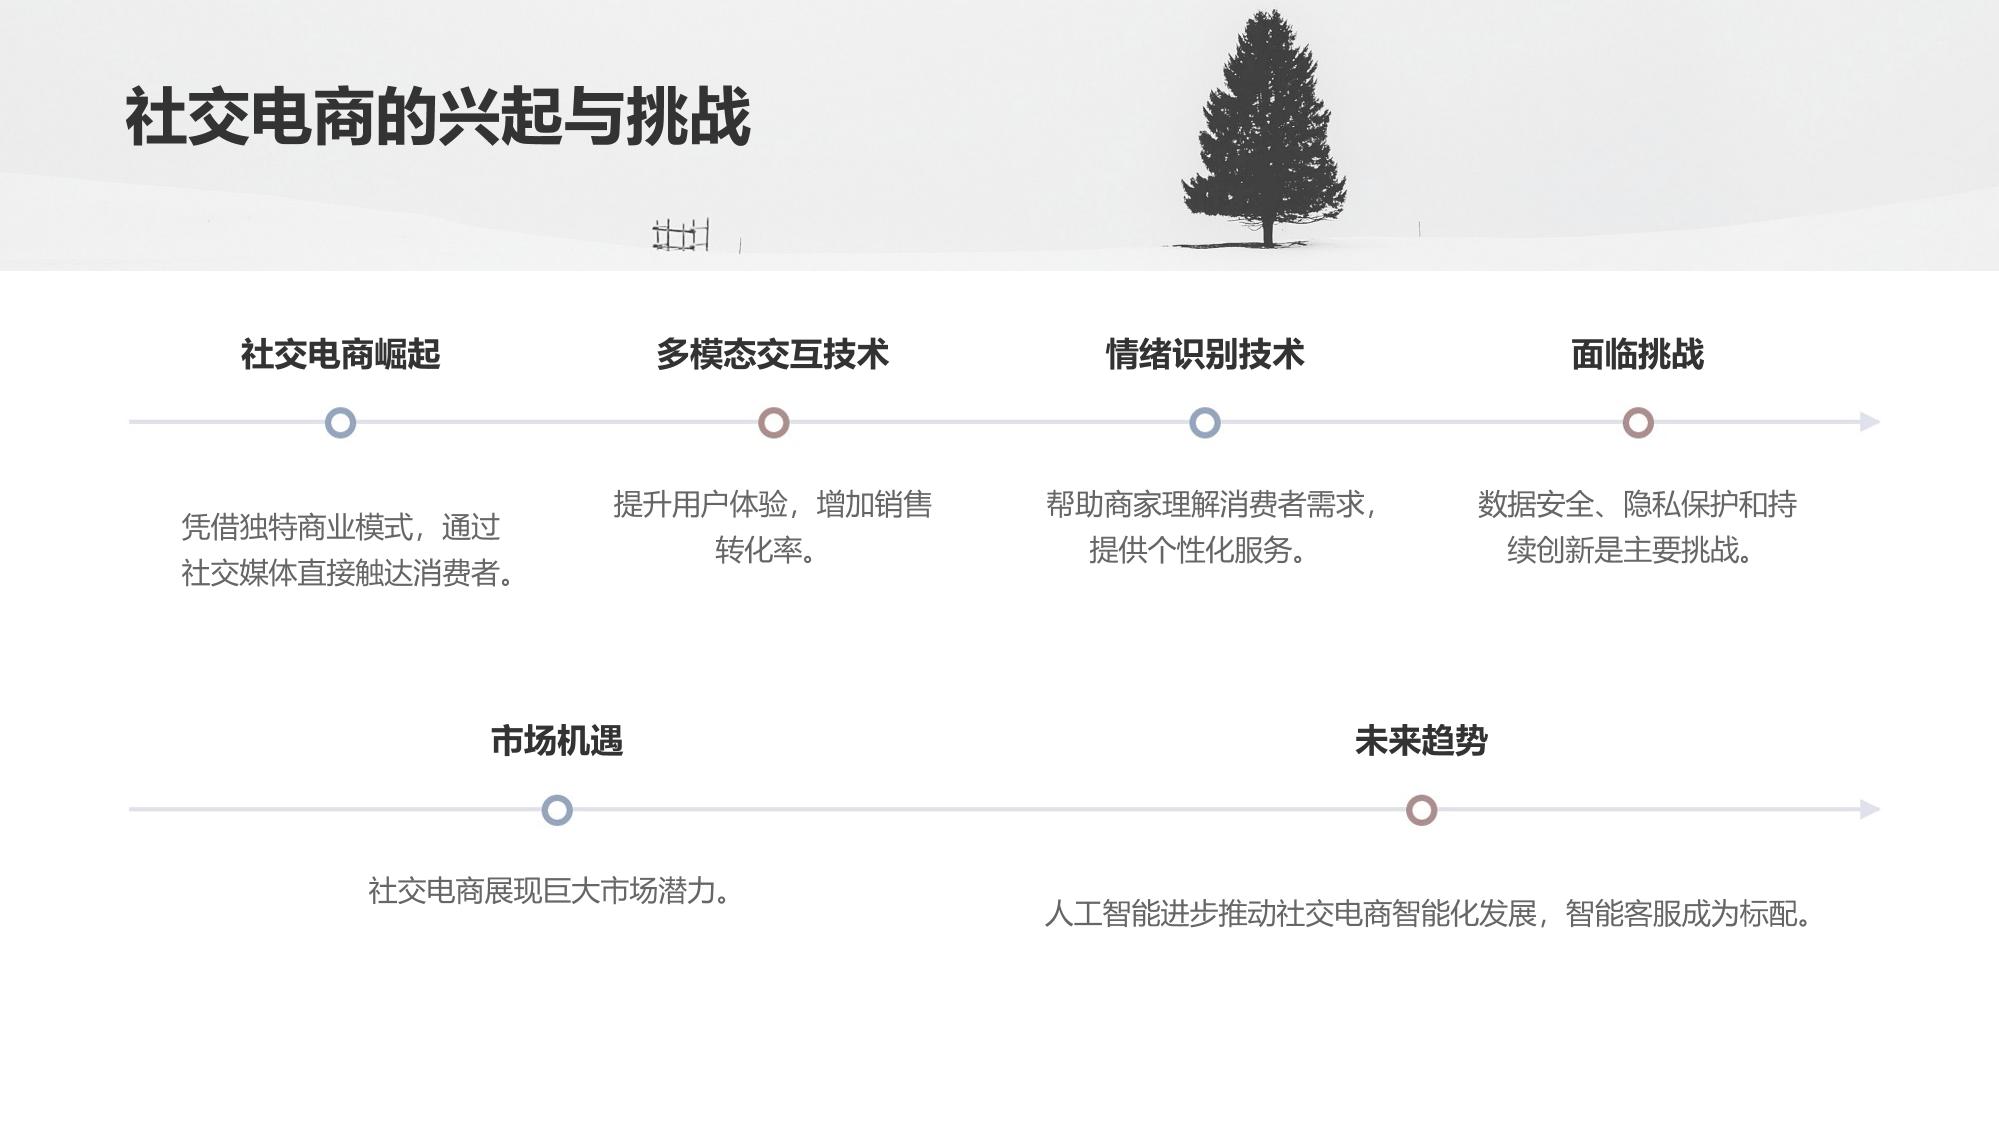
Task: Select the timeline marker under 未来趋势
Action: 1421,810
